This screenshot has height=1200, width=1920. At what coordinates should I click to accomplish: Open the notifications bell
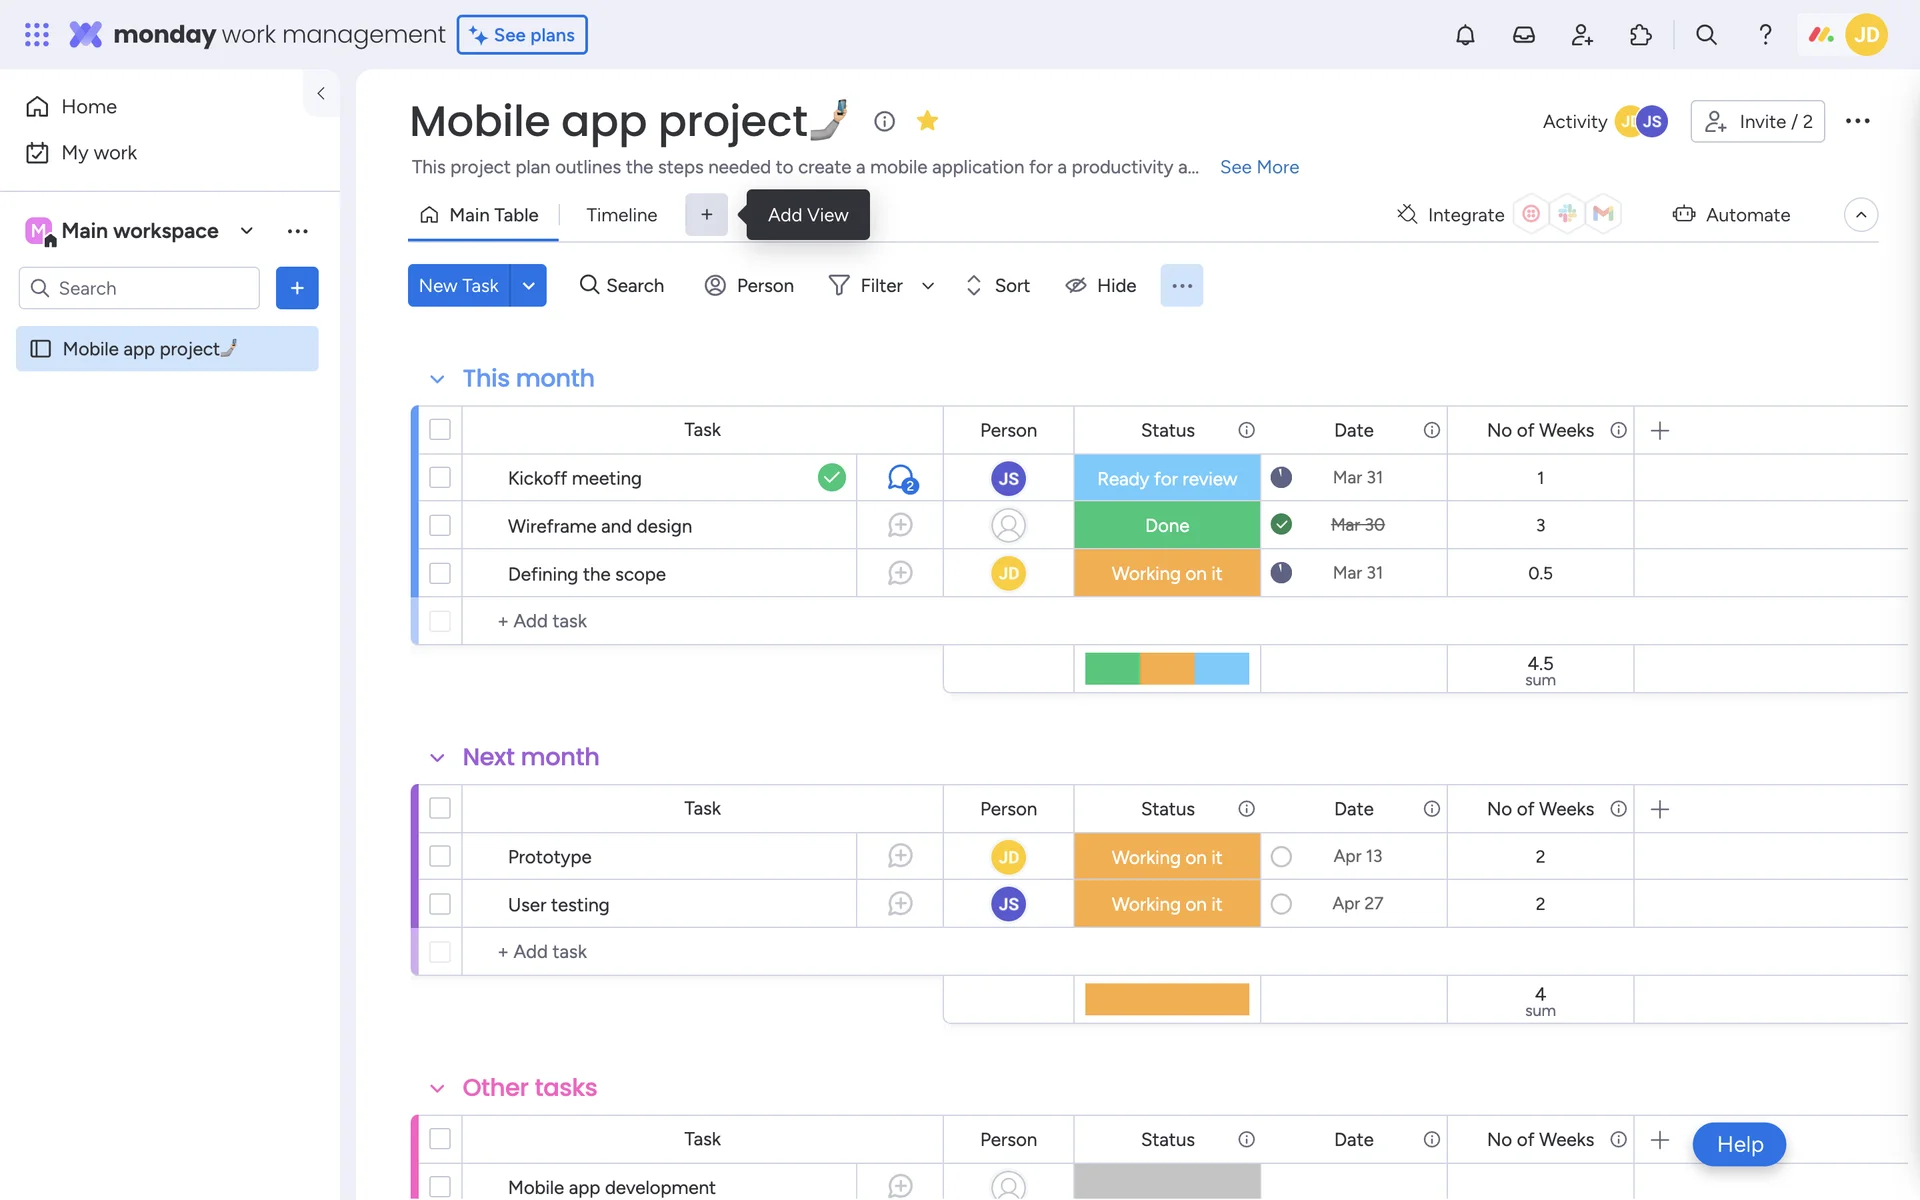[1464, 35]
